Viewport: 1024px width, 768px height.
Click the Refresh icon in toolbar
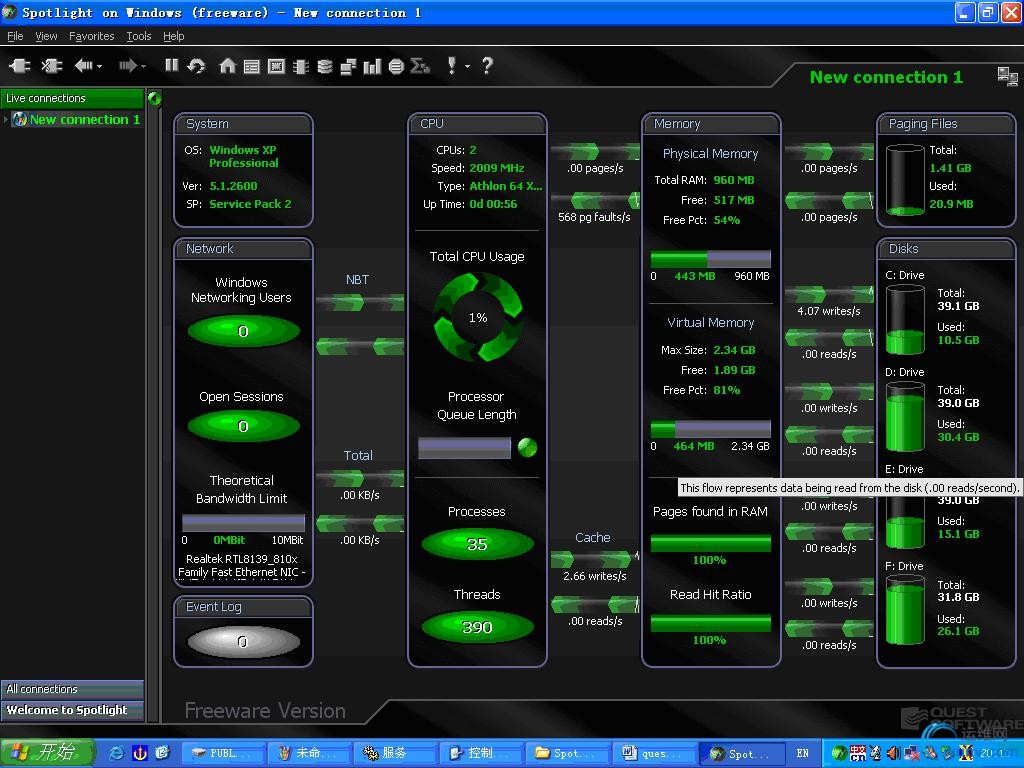click(x=196, y=65)
